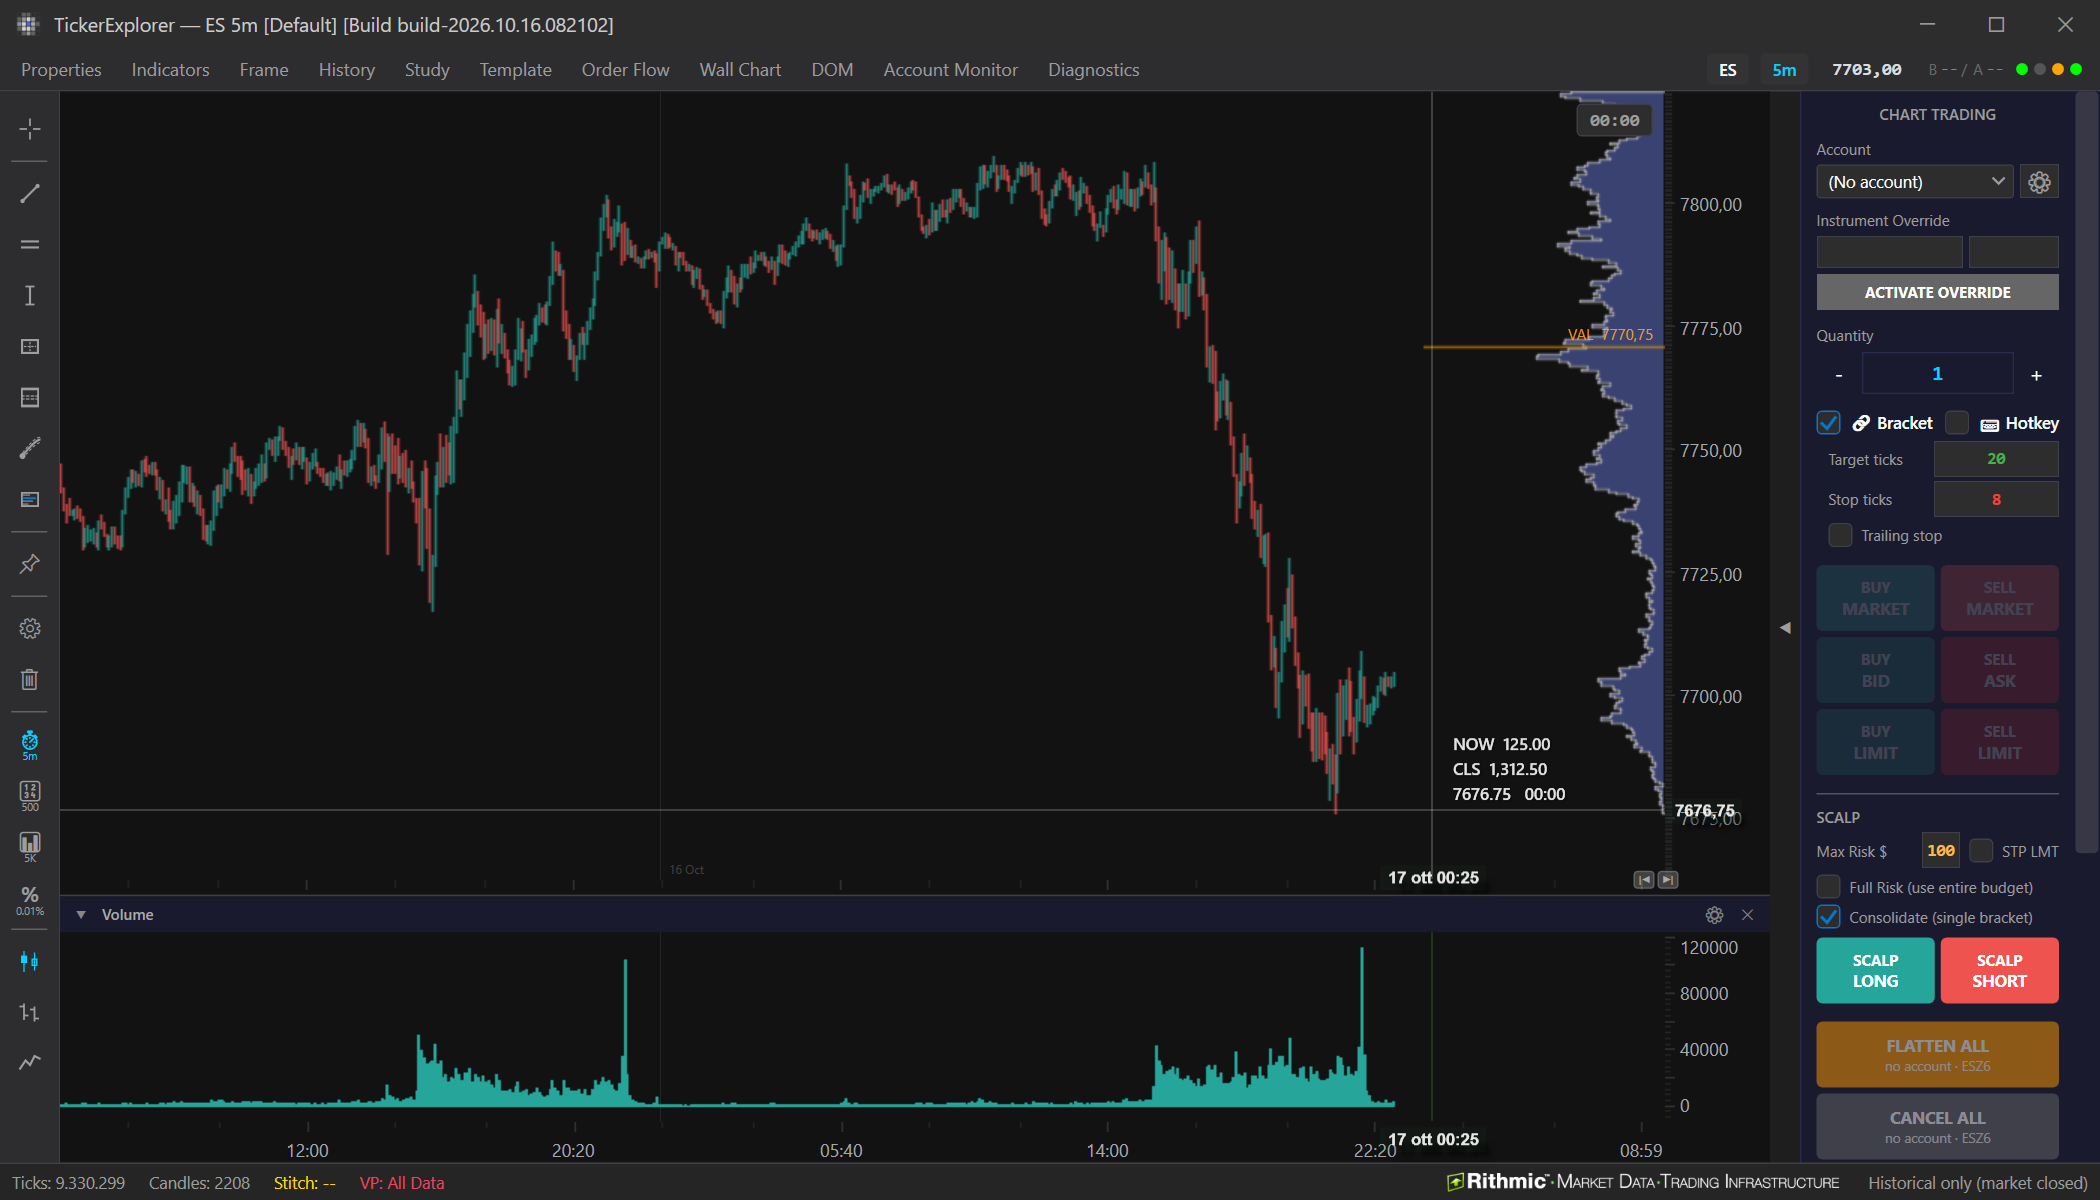Open the account settings gear next to the Account dropdown
The width and height of the screenshot is (2100, 1200).
(x=2039, y=182)
